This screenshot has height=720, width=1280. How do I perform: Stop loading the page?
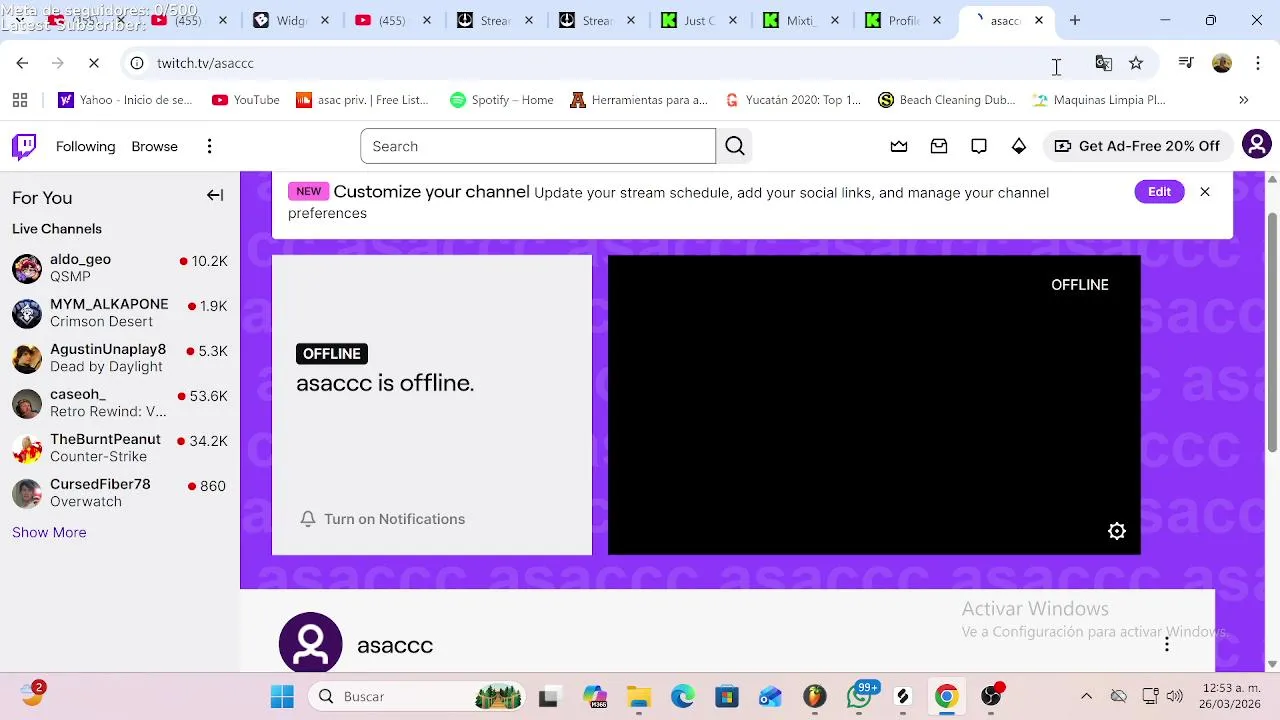point(94,63)
